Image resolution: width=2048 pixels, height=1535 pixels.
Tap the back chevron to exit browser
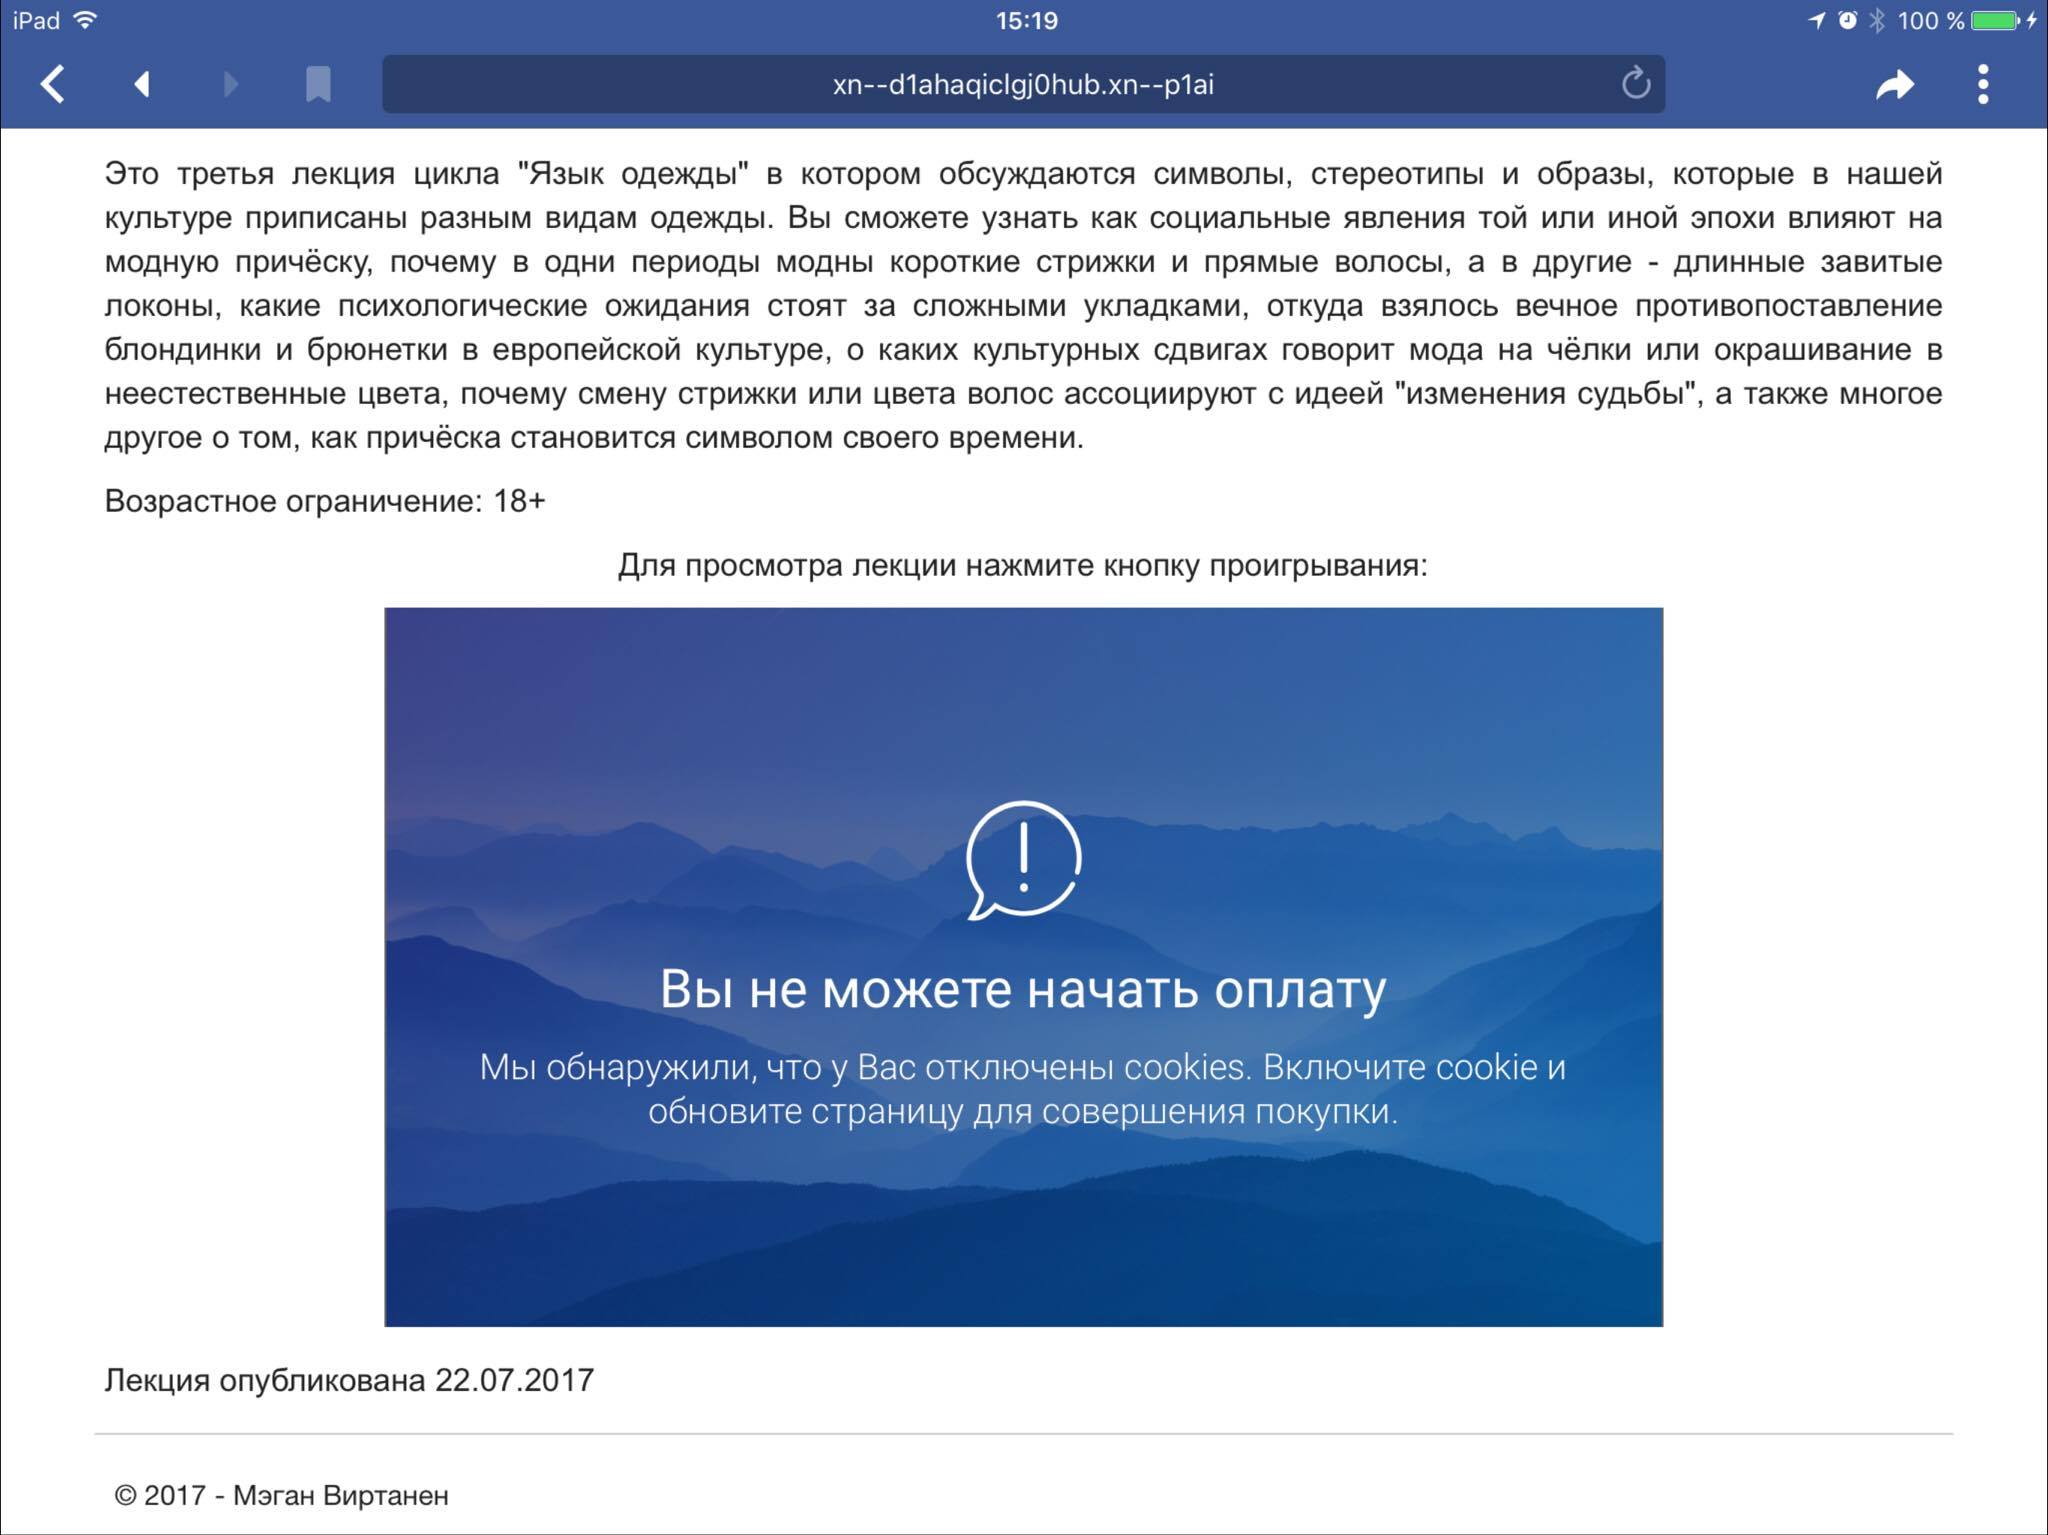click(53, 84)
